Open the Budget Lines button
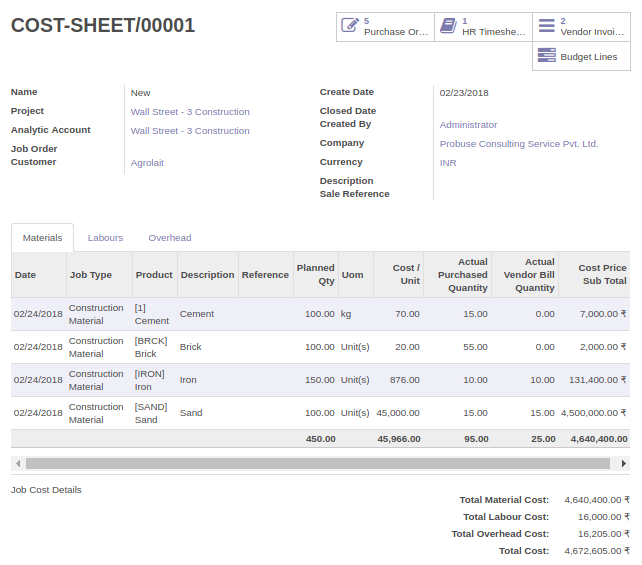 coord(581,56)
